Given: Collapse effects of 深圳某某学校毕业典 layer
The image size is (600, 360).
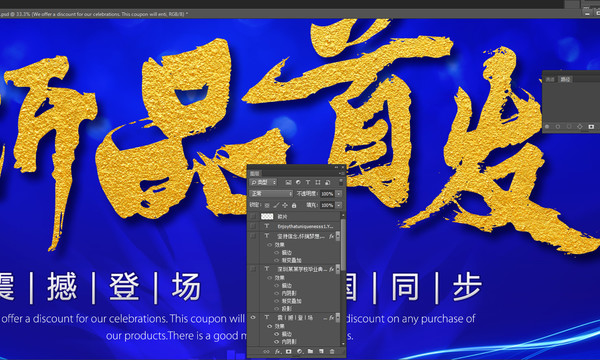Looking at the screenshot, I should tap(338, 269).
